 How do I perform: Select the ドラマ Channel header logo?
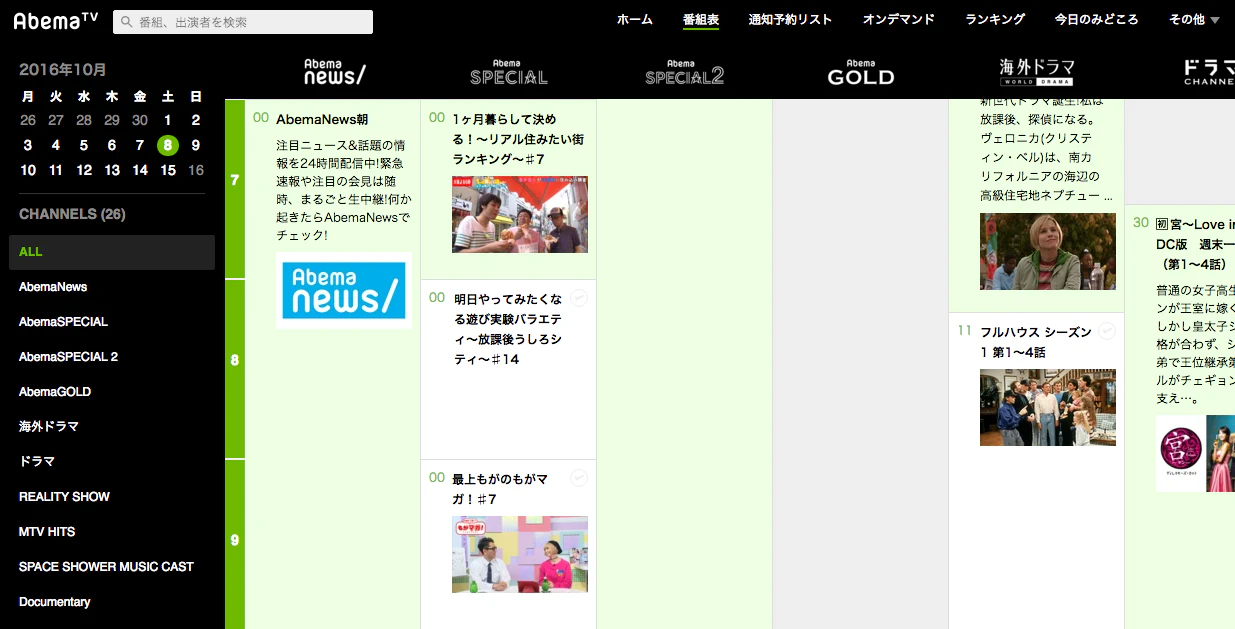(x=1209, y=72)
